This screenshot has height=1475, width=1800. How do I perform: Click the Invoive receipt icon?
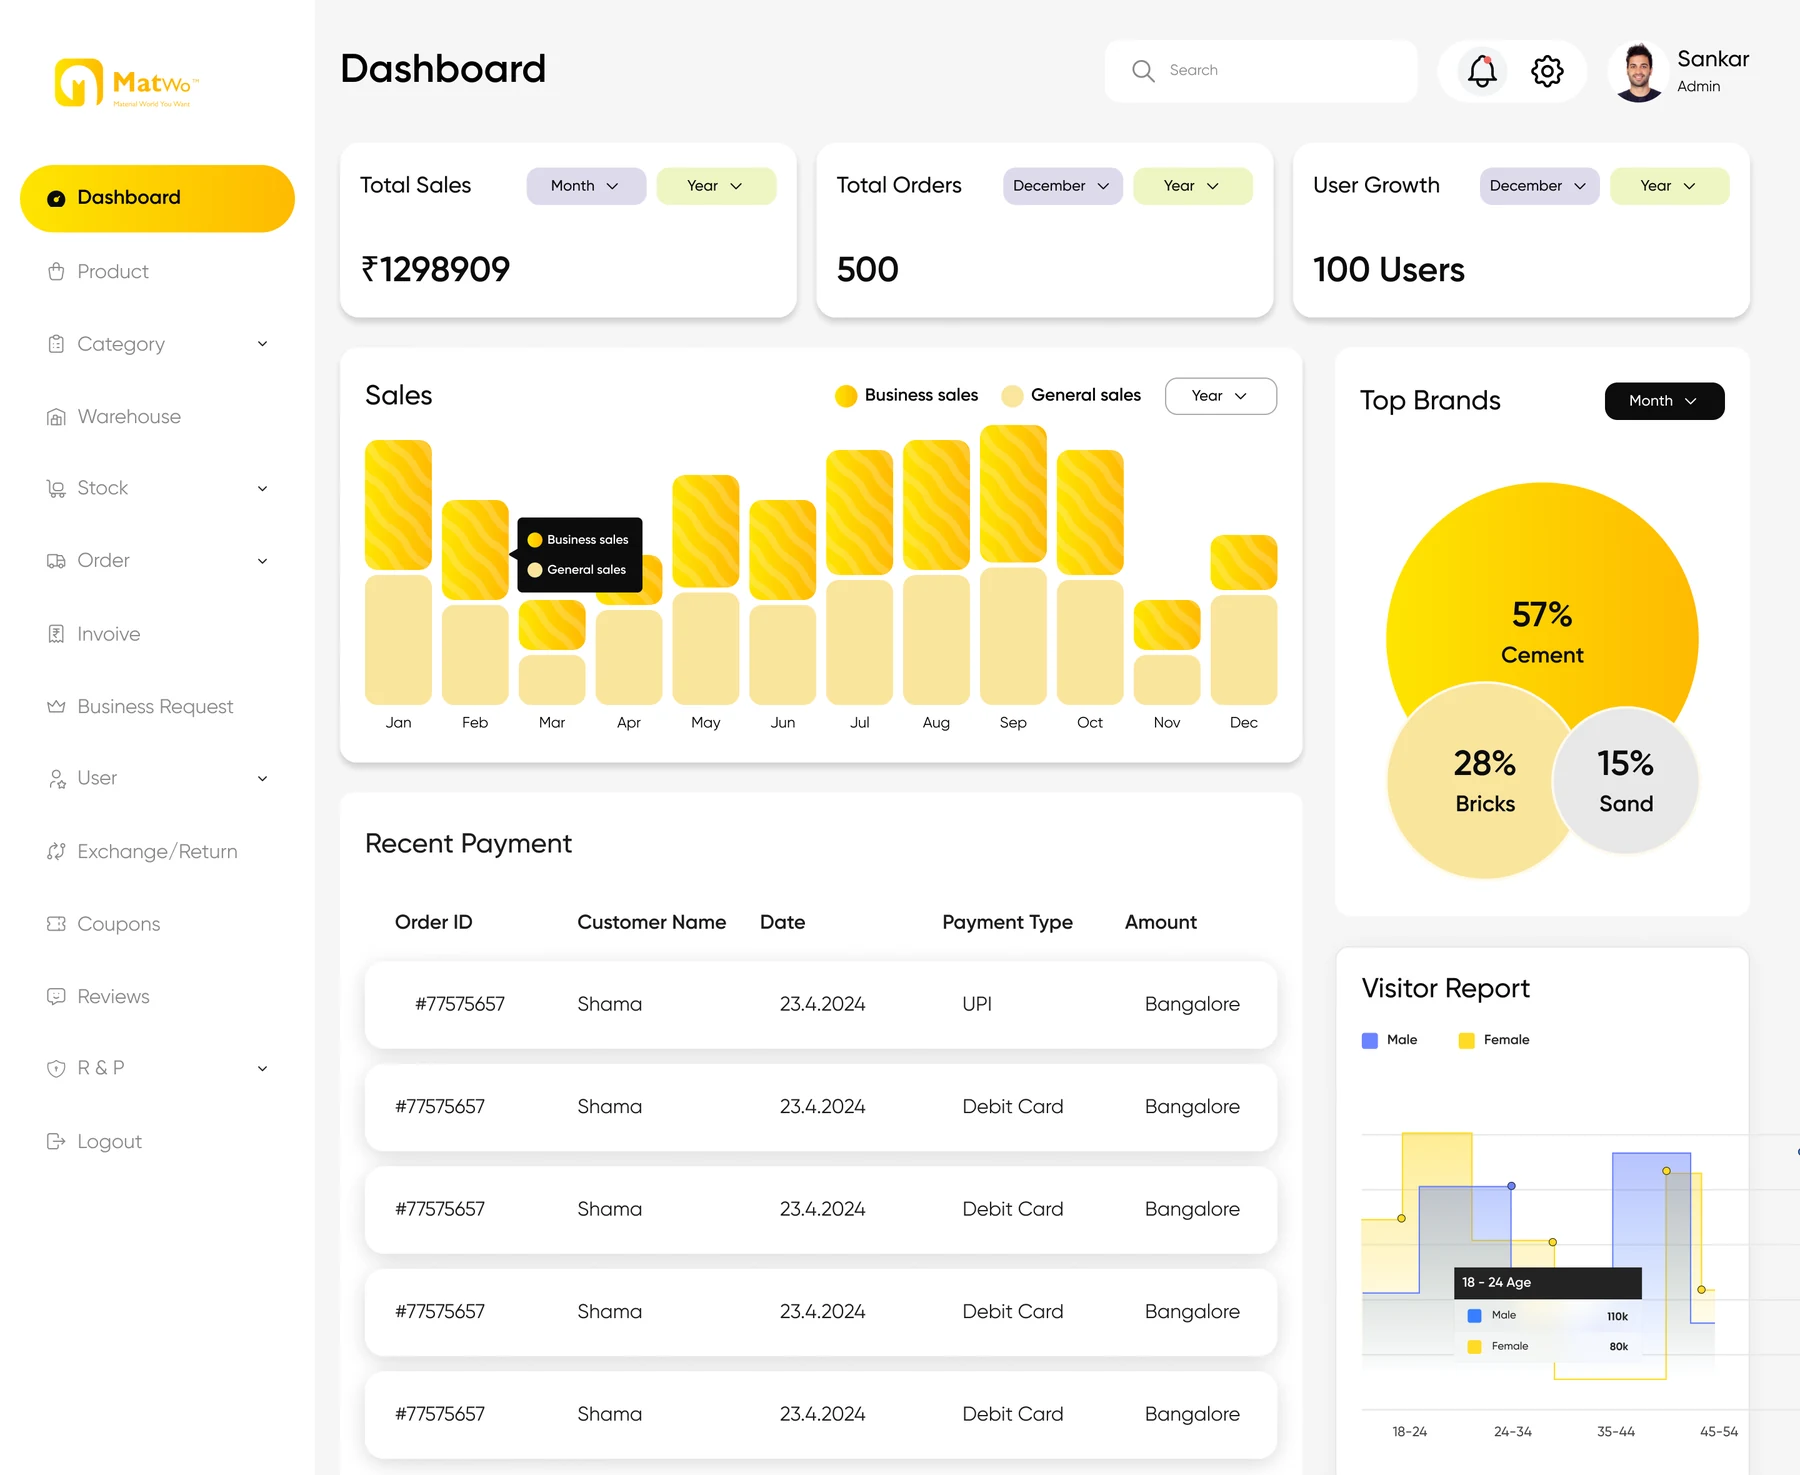56,634
